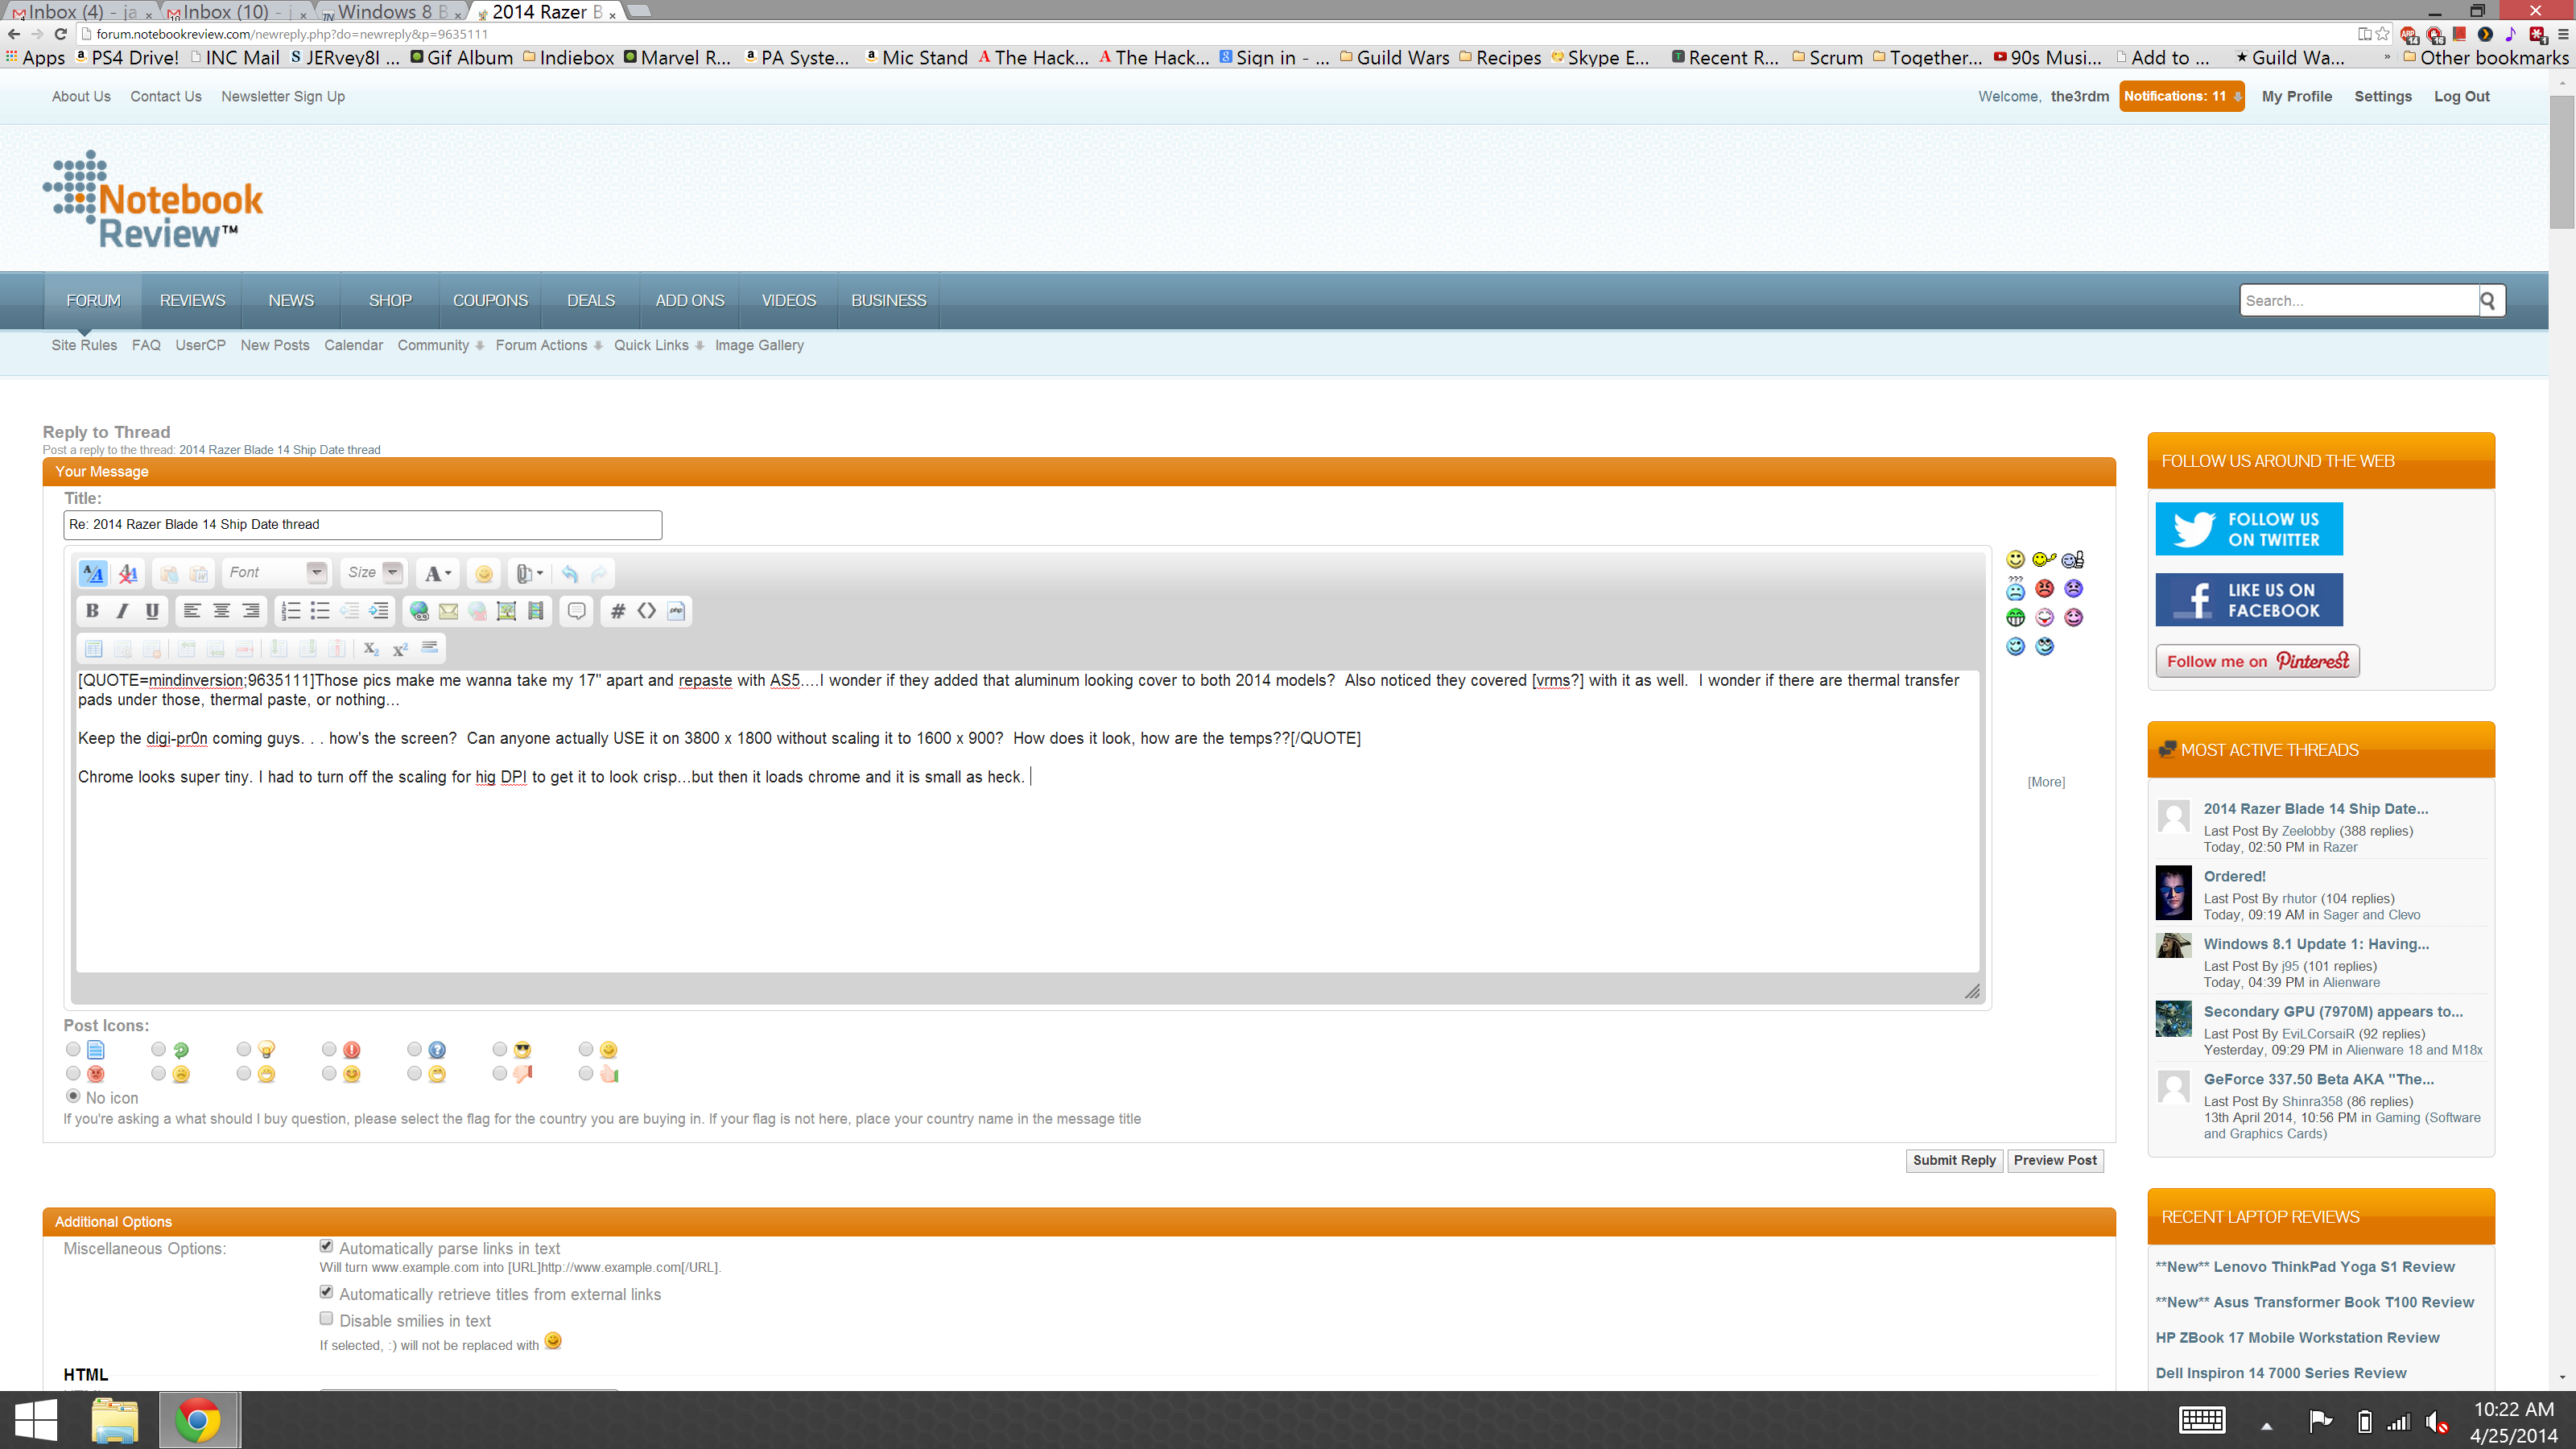The height and width of the screenshot is (1449, 2576).
Task: Select the No icon radio button
Action: click(x=73, y=1096)
